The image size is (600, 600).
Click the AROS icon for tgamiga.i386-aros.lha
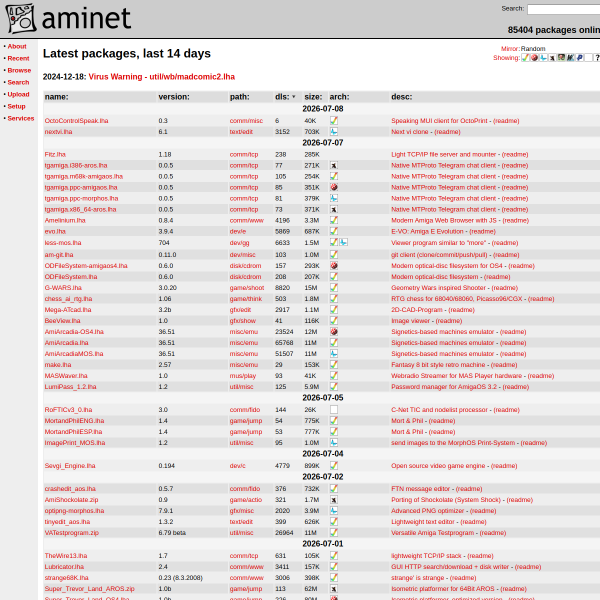pyautogui.click(x=334, y=166)
